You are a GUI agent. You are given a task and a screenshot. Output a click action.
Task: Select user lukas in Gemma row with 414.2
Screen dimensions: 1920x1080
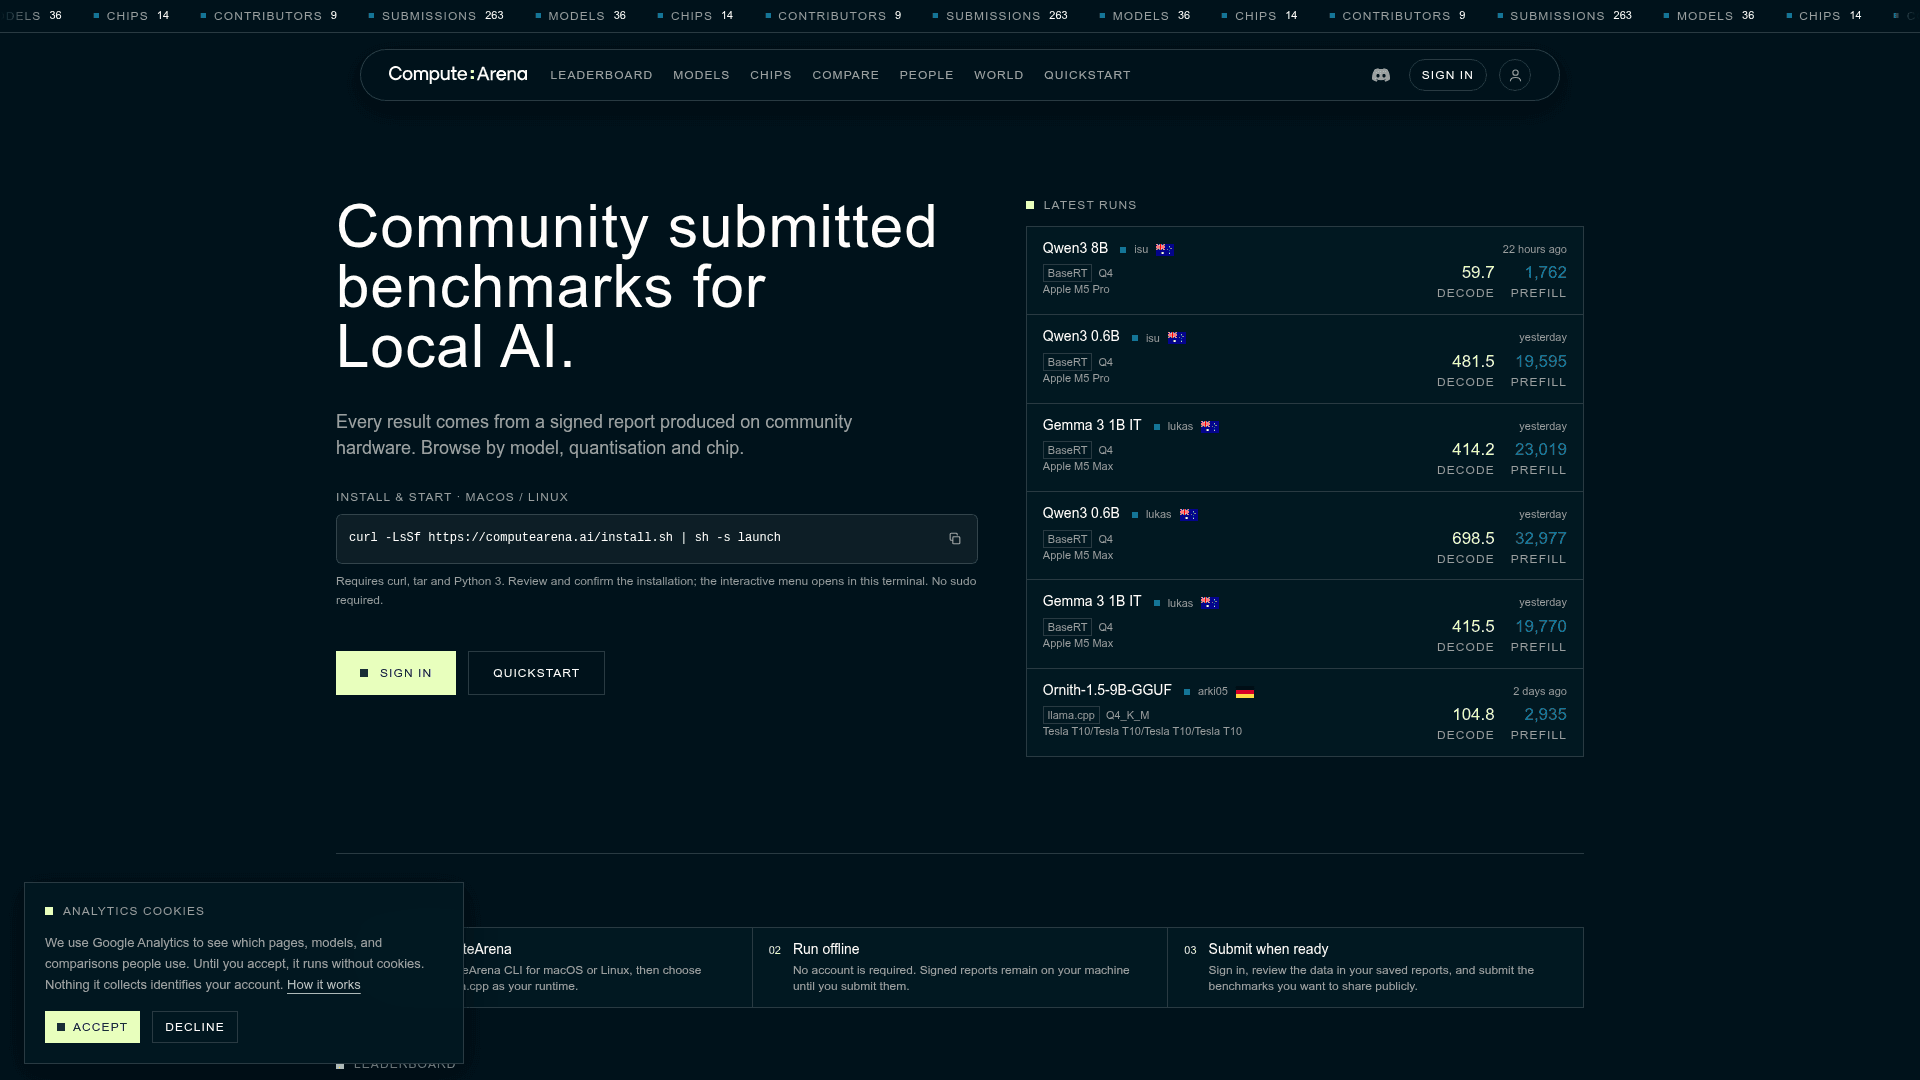1180,426
